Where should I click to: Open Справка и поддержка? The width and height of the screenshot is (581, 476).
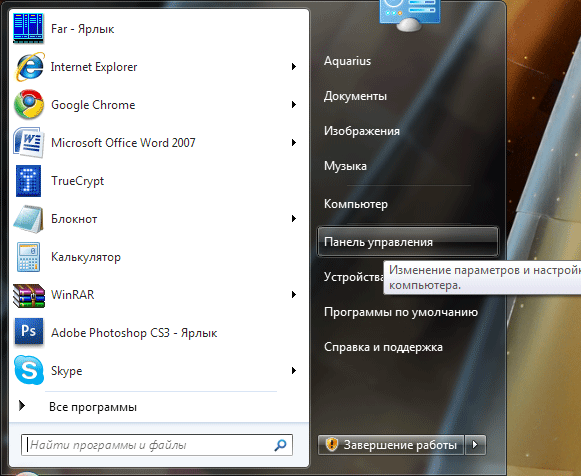(x=383, y=347)
